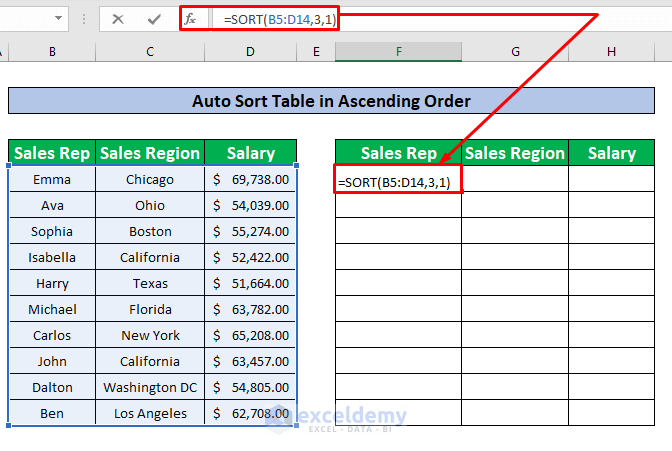Click the cancel X icon in formula bar
The height and width of the screenshot is (451, 672).
coord(118,19)
